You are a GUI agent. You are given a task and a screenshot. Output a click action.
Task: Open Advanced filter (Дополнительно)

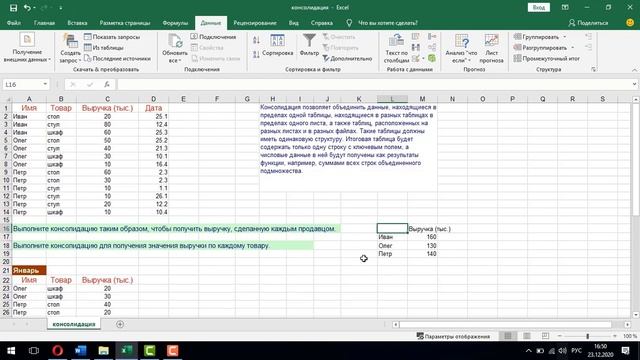[347, 58]
